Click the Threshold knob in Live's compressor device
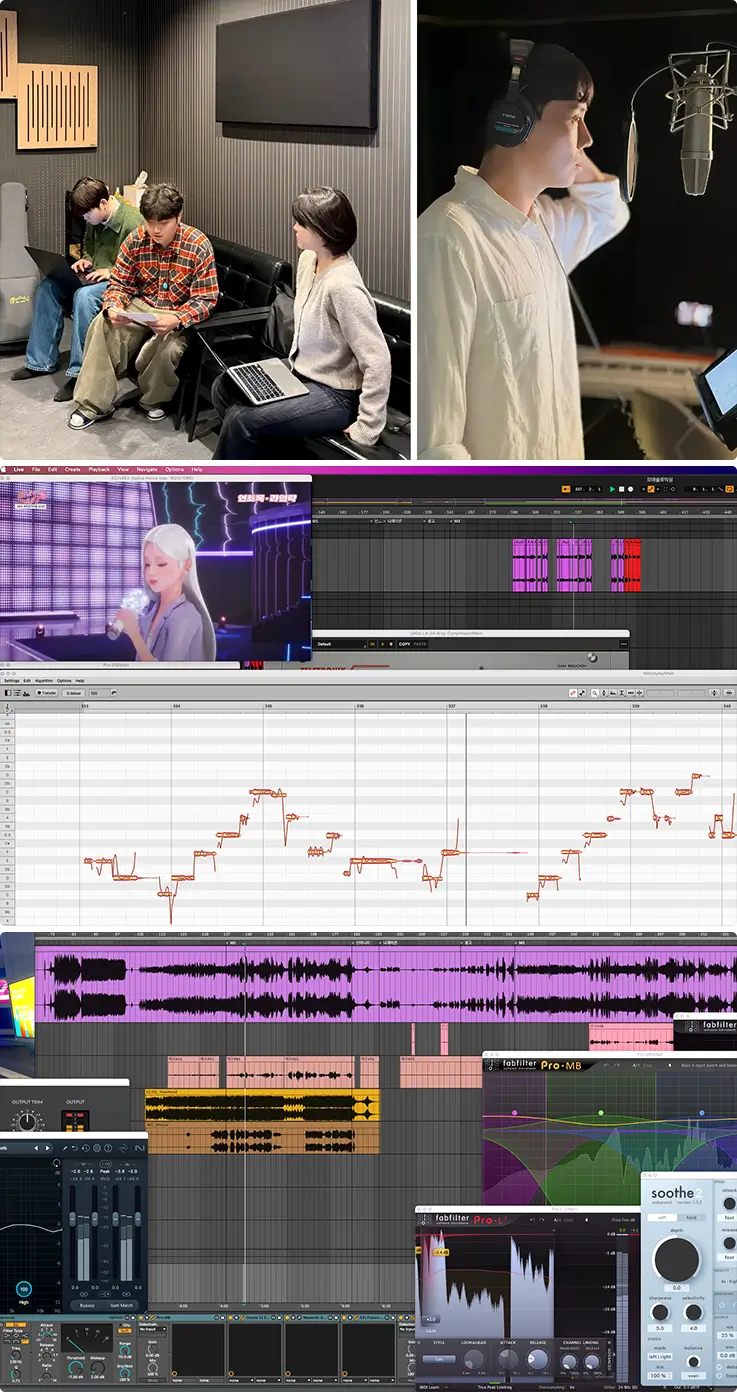Viewport: 737px width, 1392px height. point(75,1367)
